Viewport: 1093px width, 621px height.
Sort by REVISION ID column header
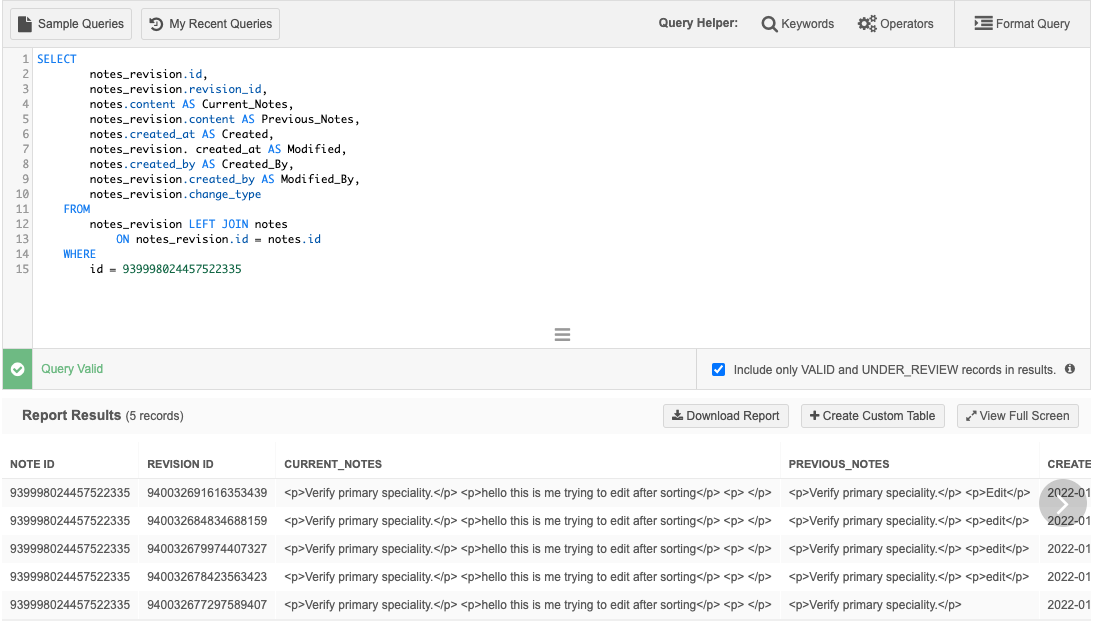point(180,464)
